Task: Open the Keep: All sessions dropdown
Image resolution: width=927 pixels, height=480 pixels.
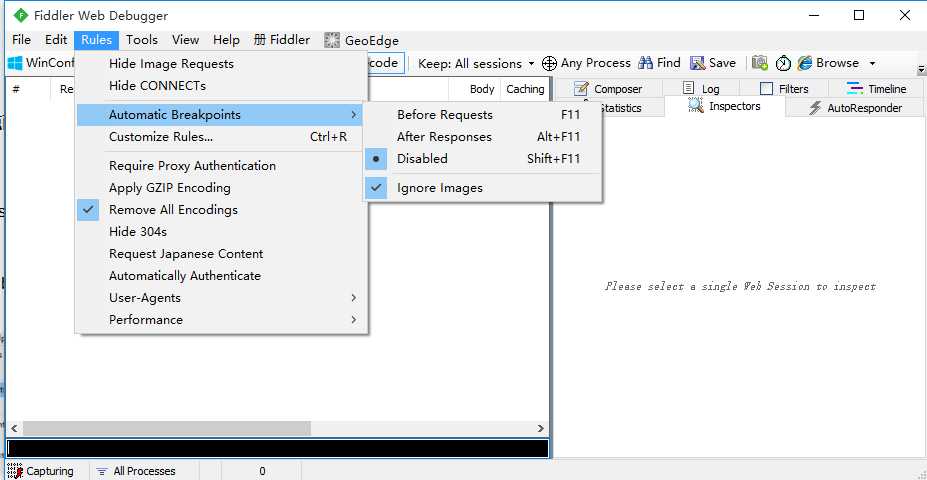Action: [476, 63]
